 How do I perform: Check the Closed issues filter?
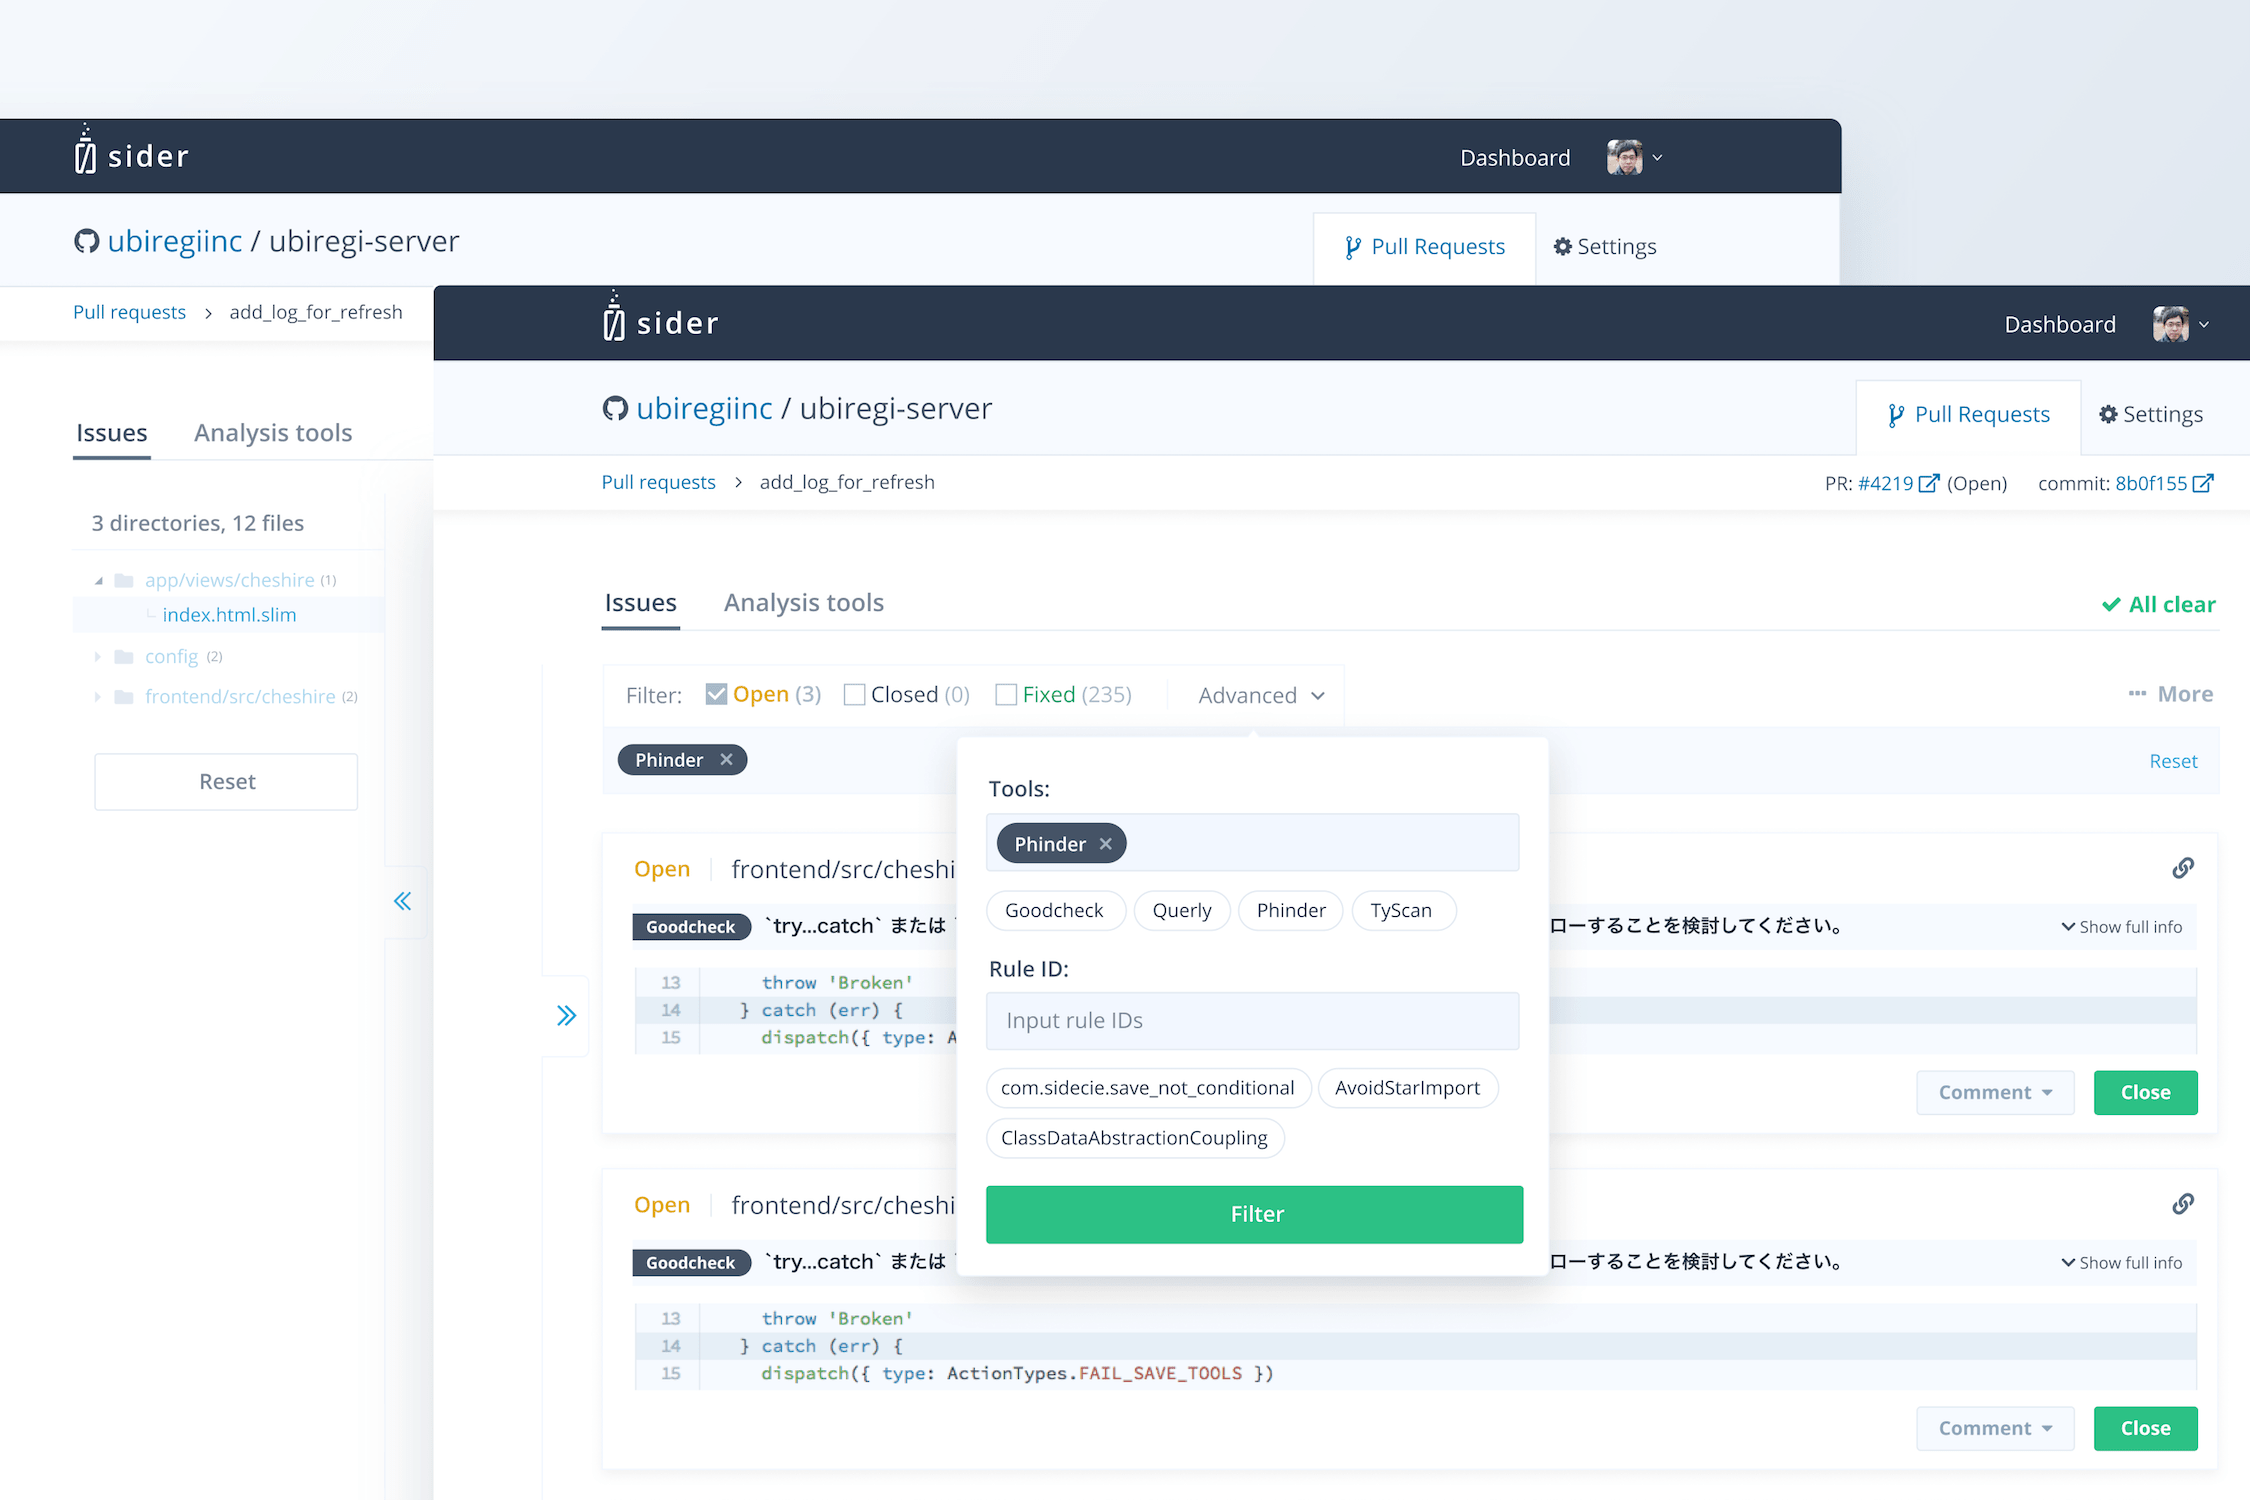[854, 694]
